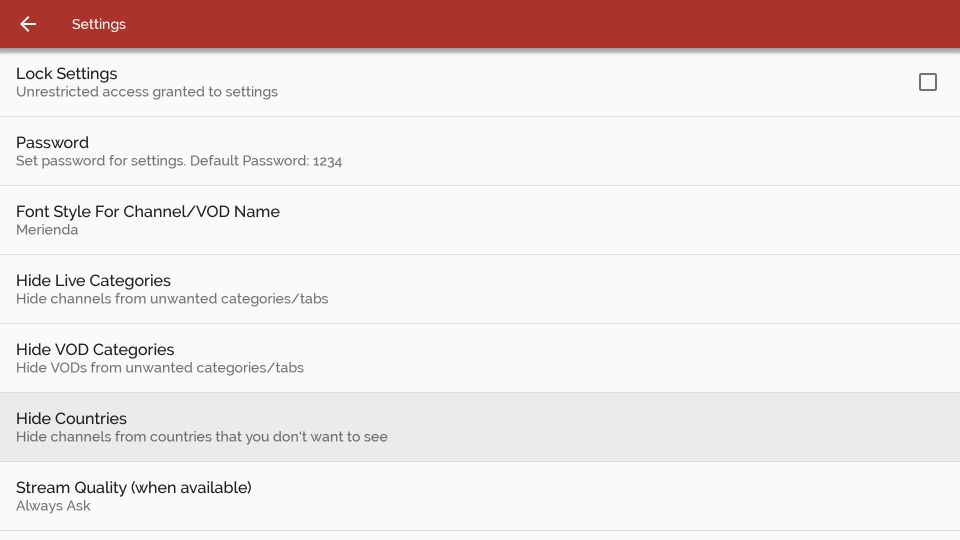Click the Settings title text
The width and height of the screenshot is (960, 540).
click(x=99, y=24)
